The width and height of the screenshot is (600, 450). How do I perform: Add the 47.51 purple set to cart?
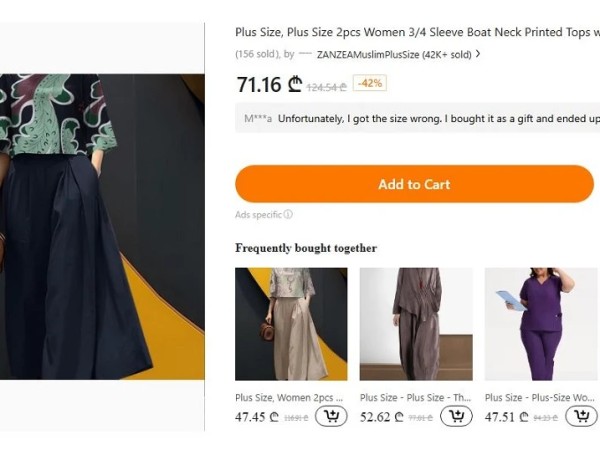(580, 416)
